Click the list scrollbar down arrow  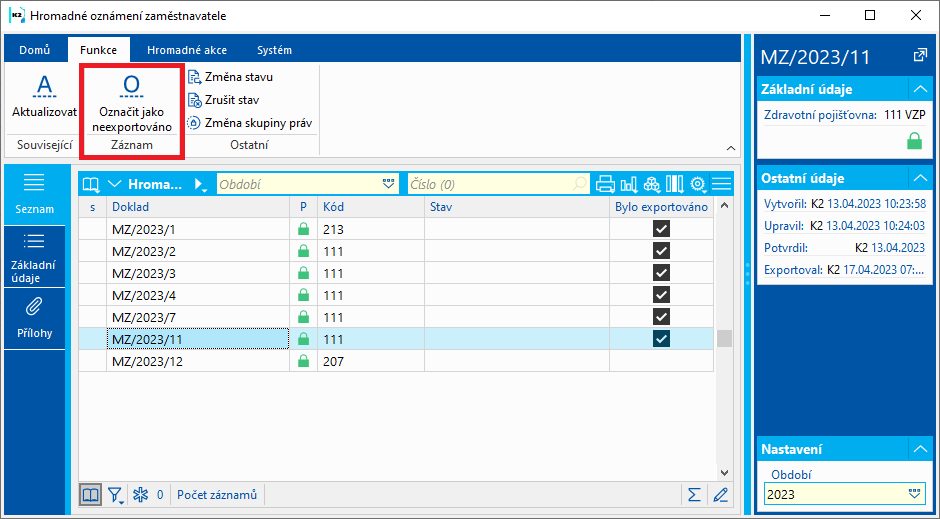724,473
